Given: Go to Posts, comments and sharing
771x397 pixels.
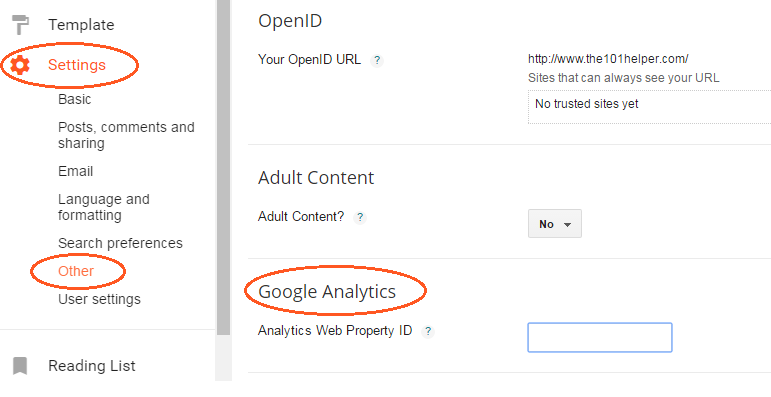Looking at the screenshot, I should (126, 135).
